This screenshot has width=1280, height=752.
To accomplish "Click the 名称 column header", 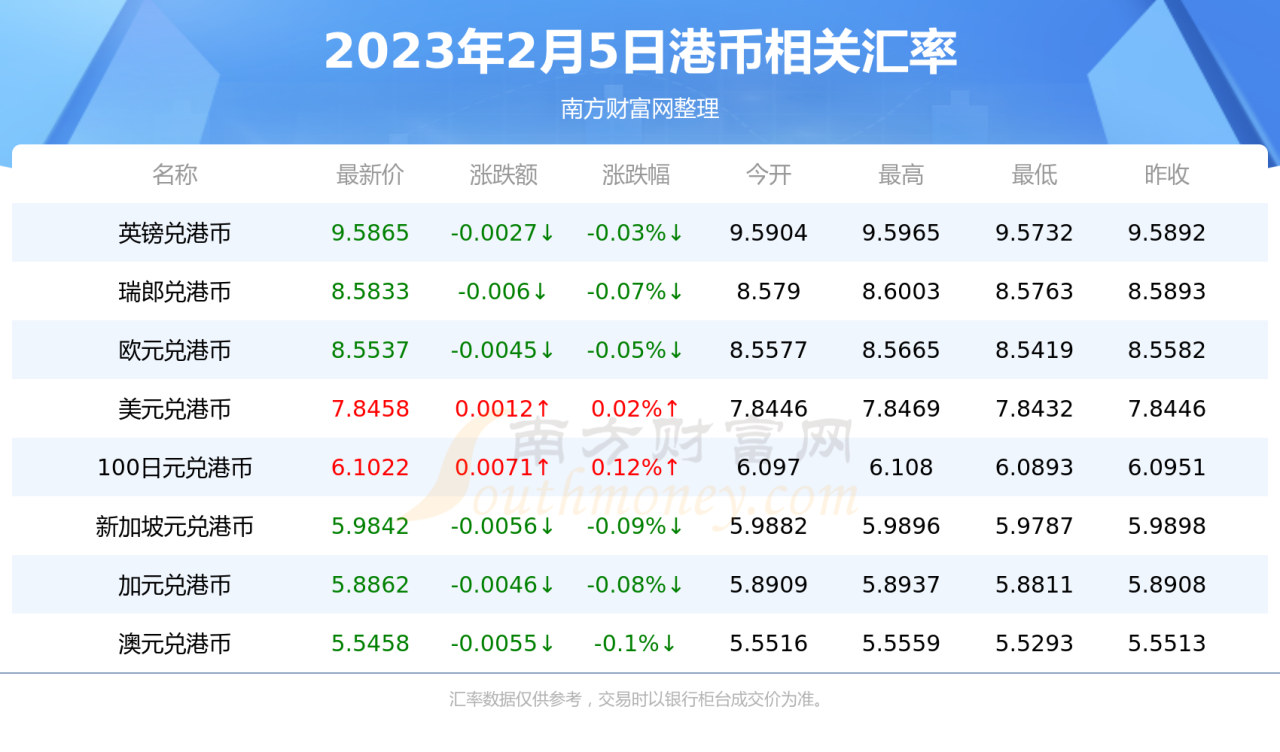I will [174, 175].
